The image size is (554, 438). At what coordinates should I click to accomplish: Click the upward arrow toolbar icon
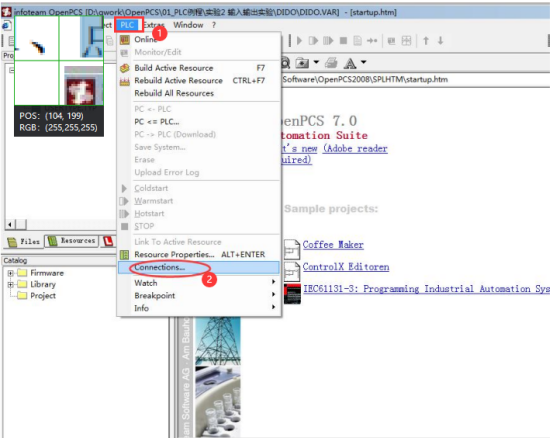click(x=426, y=41)
